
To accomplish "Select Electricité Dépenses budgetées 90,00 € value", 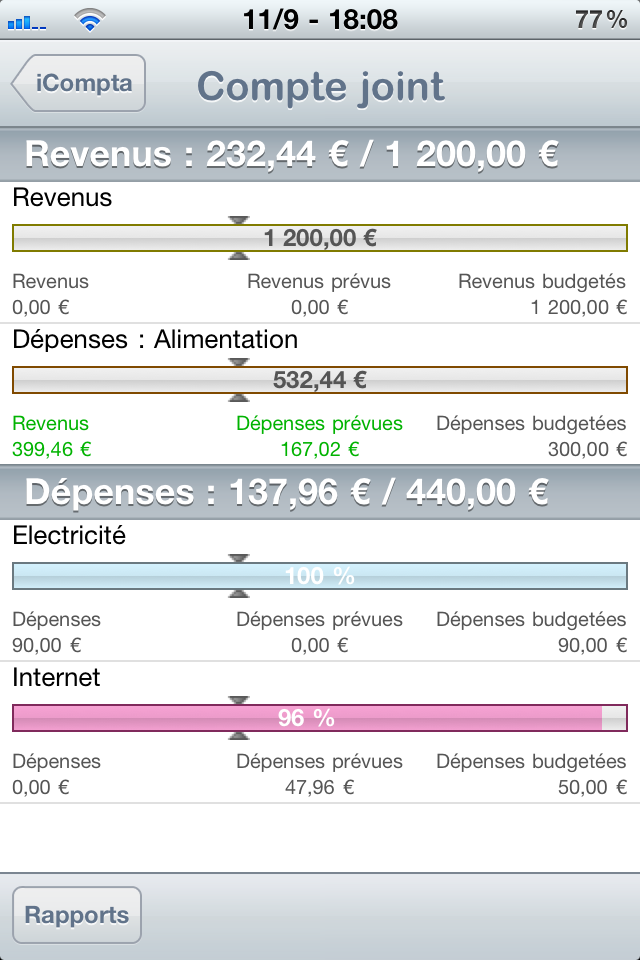I will (592, 645).
